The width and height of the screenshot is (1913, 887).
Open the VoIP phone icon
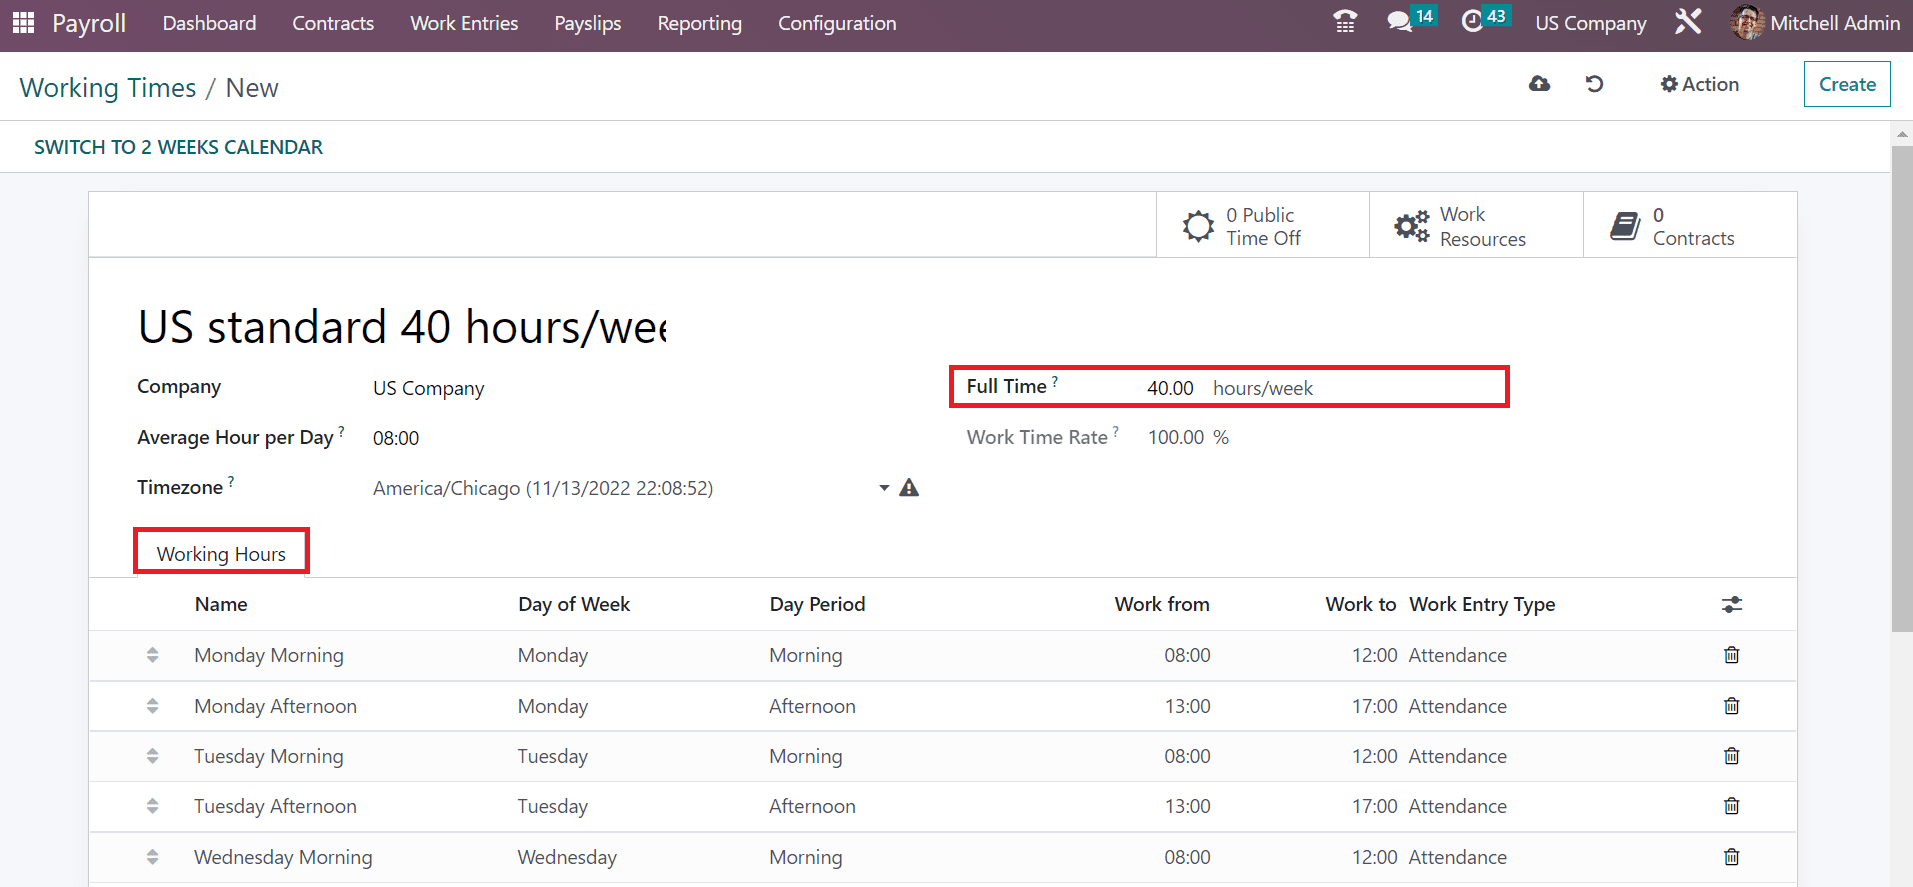1345,22
